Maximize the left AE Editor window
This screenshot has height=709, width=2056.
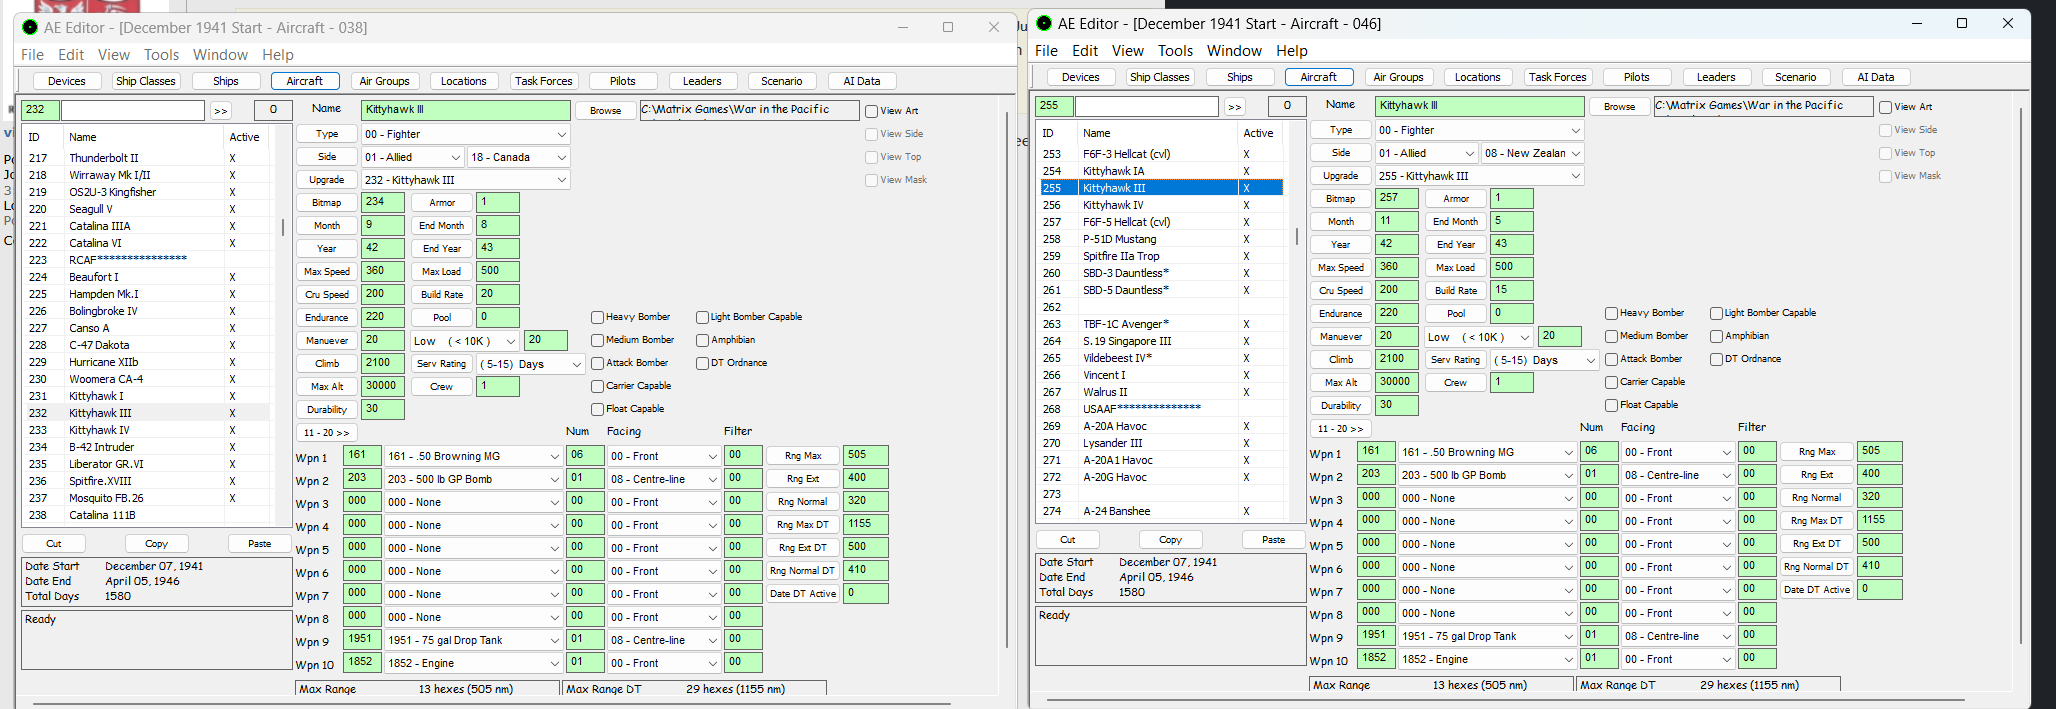pos(948,27)
